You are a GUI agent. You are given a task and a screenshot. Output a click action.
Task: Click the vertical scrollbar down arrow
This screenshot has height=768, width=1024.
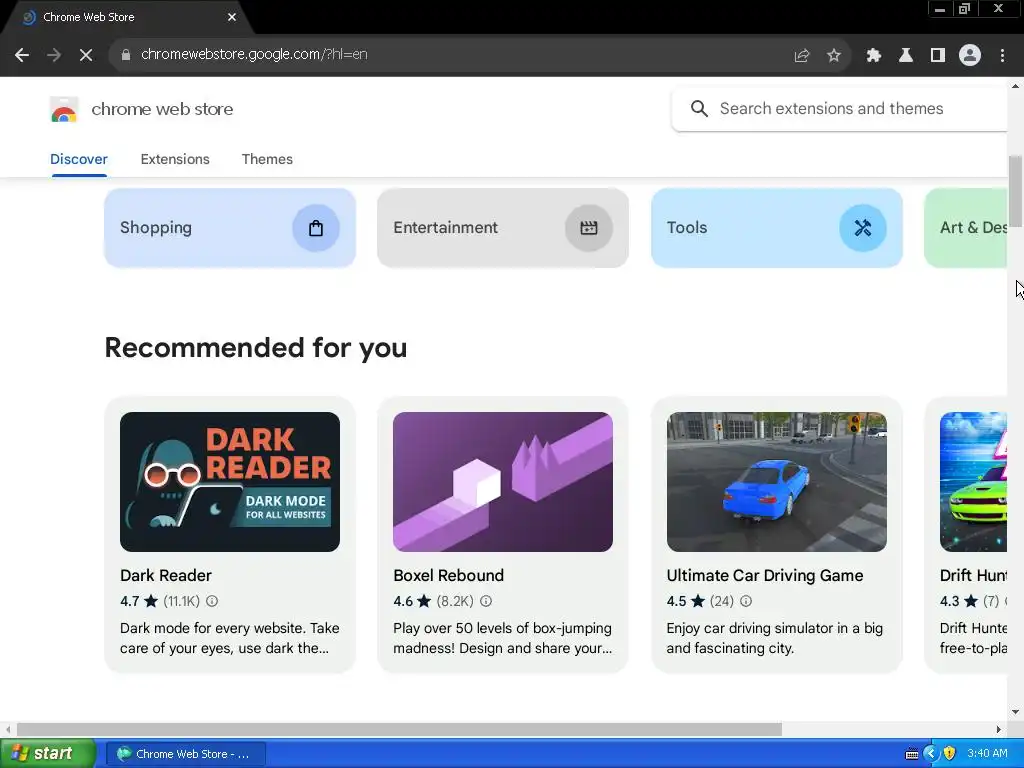coord(1016,712)
